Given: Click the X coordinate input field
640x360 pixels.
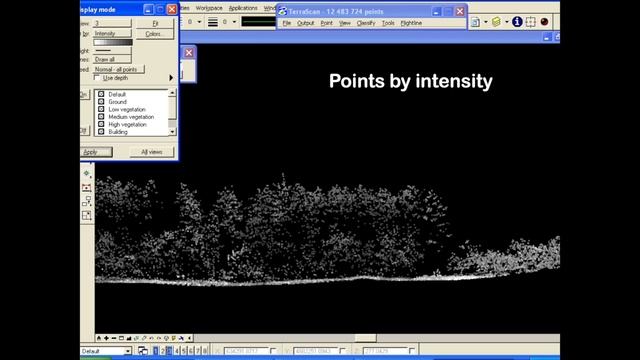Looking at the screenshot, I should click(x=246, y=351).
